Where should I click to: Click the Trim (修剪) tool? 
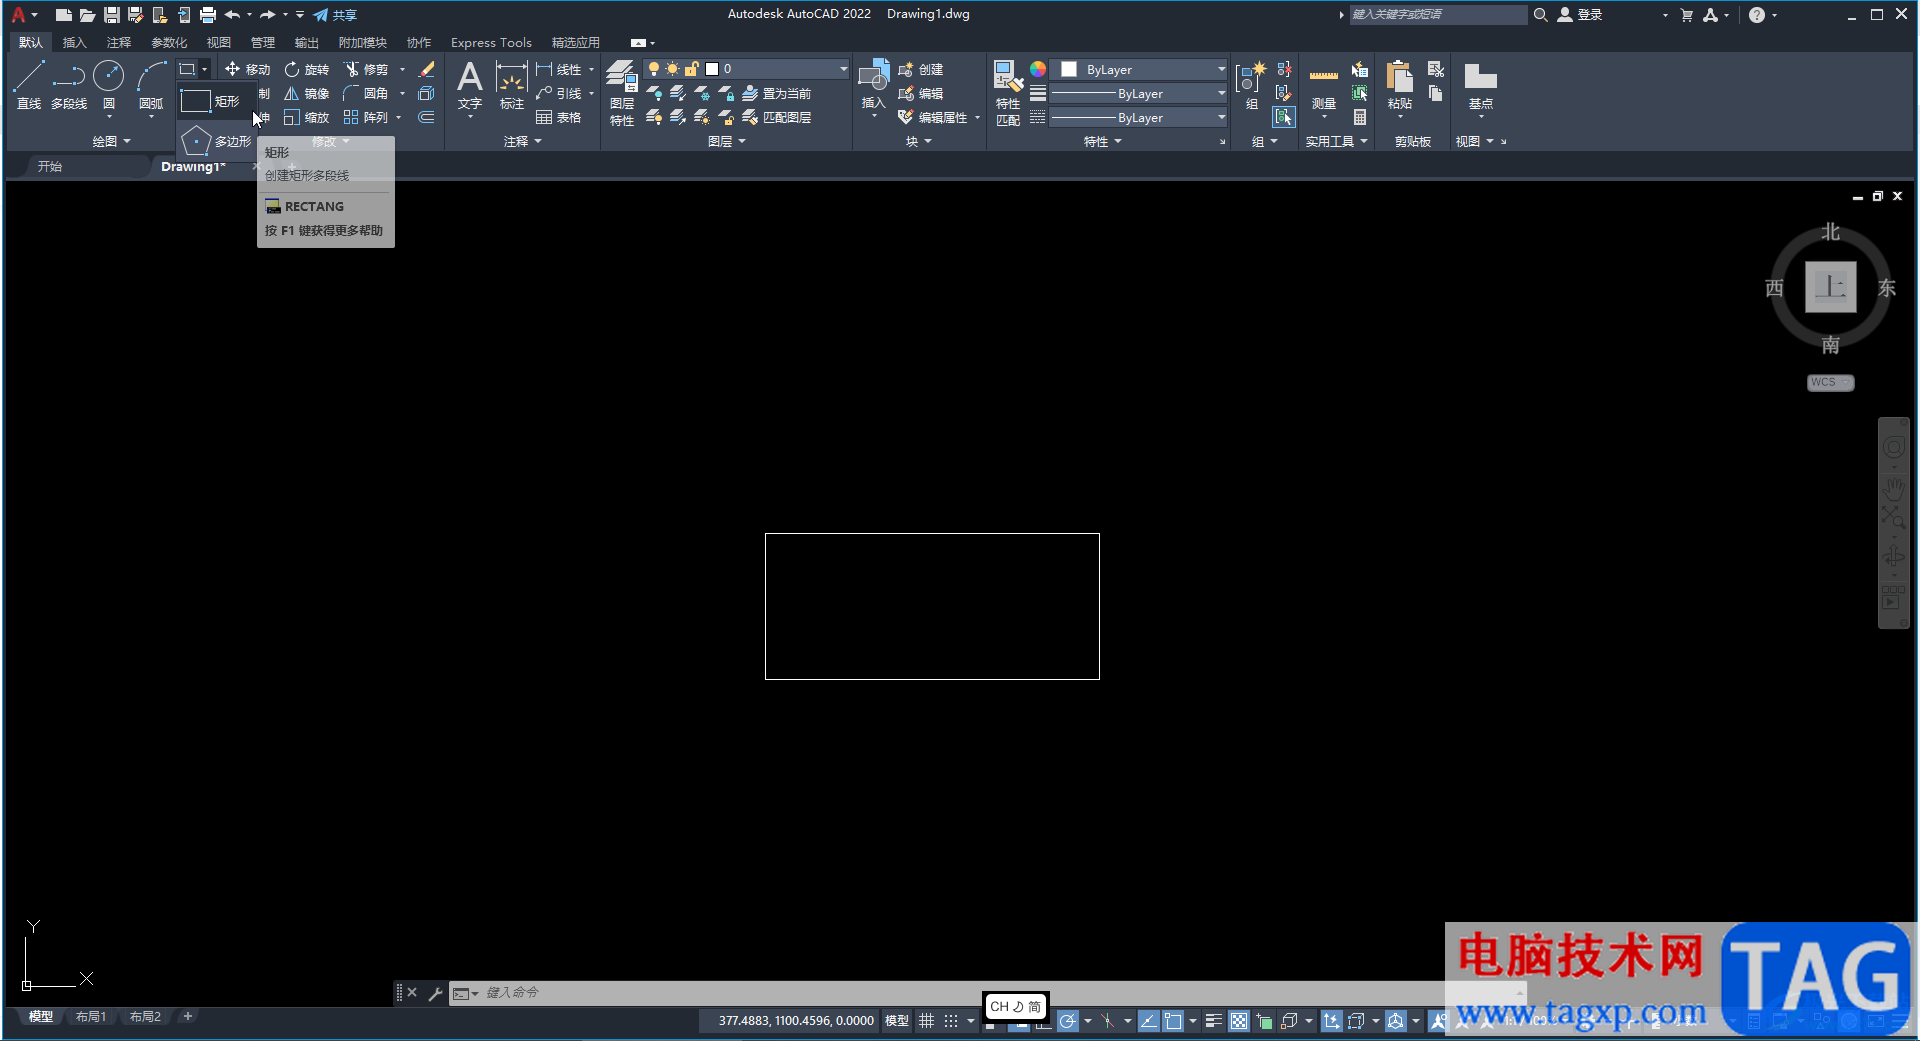(x=366, y=69)
